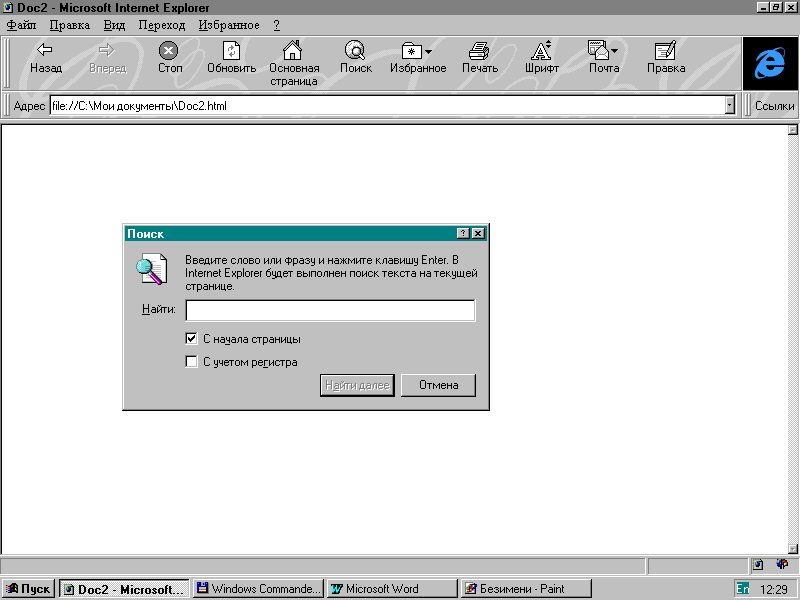
Task: Click the Найти далее button
Action: tap(357, 385)
